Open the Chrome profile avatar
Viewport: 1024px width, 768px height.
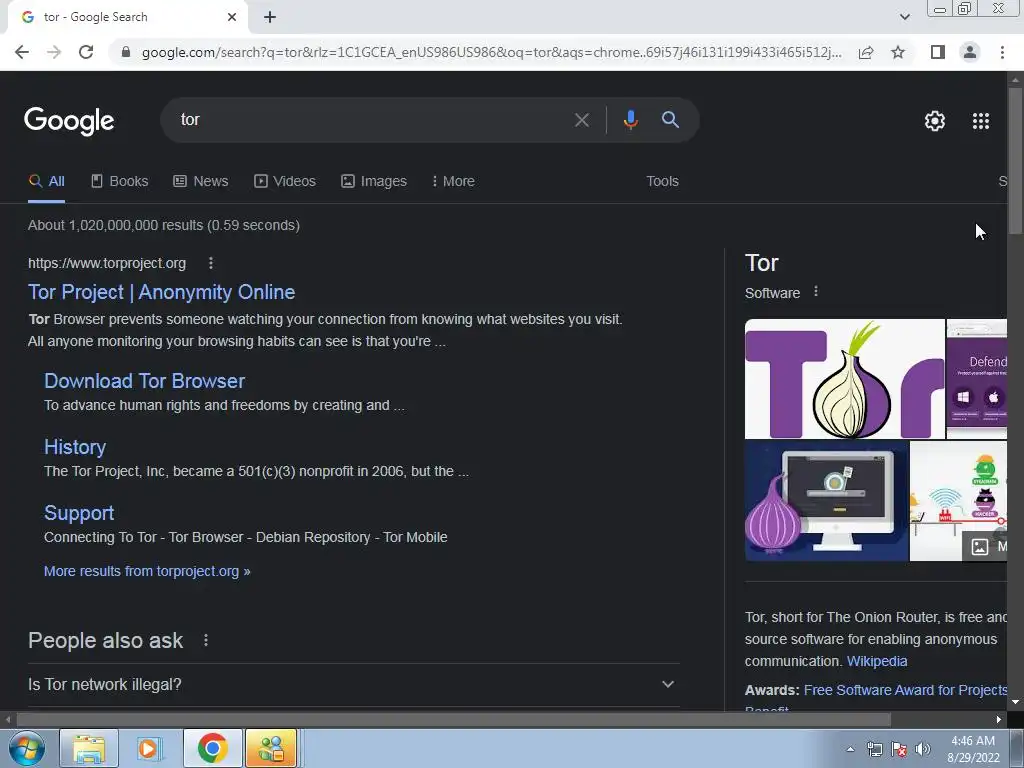(970, 52)
